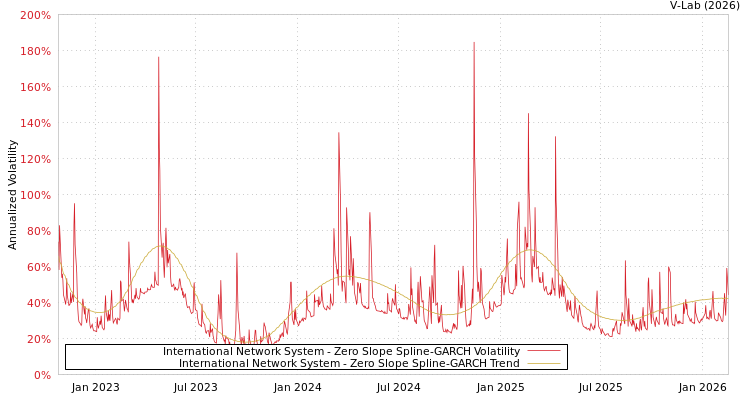Click the Spline-GARCH Trend legend entry
The height and width of the screenshot is (400, 750).
pyautogui.click(x=349, y=363)
